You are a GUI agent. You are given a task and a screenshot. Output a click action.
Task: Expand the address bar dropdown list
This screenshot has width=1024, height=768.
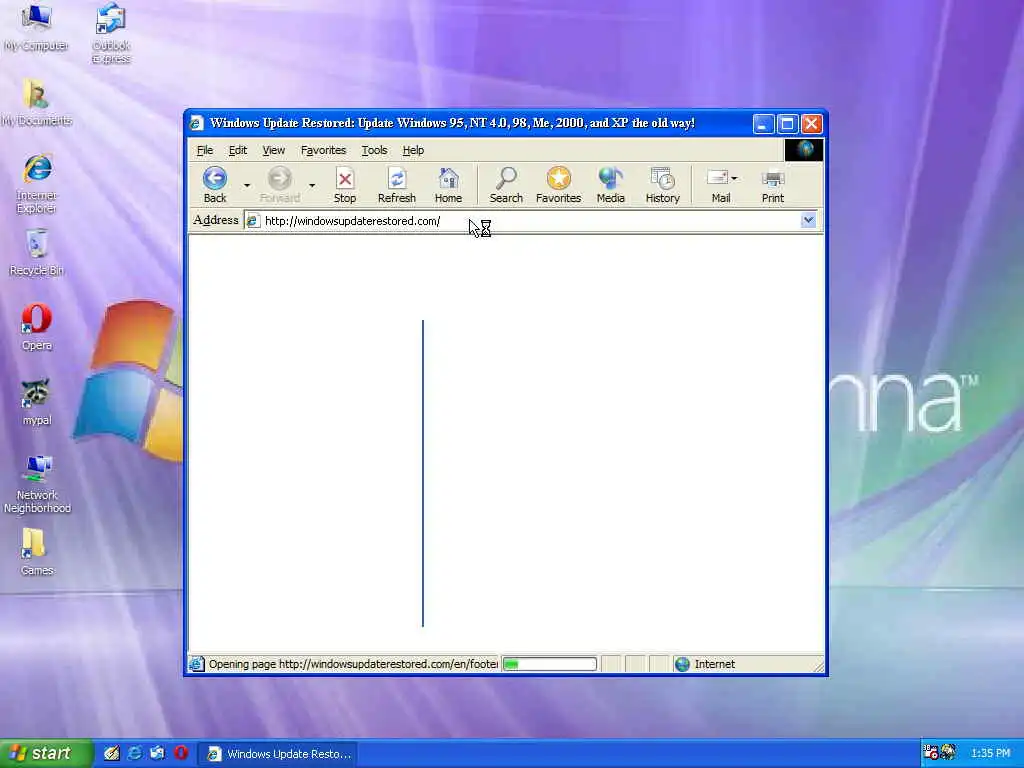pos(808,220)
